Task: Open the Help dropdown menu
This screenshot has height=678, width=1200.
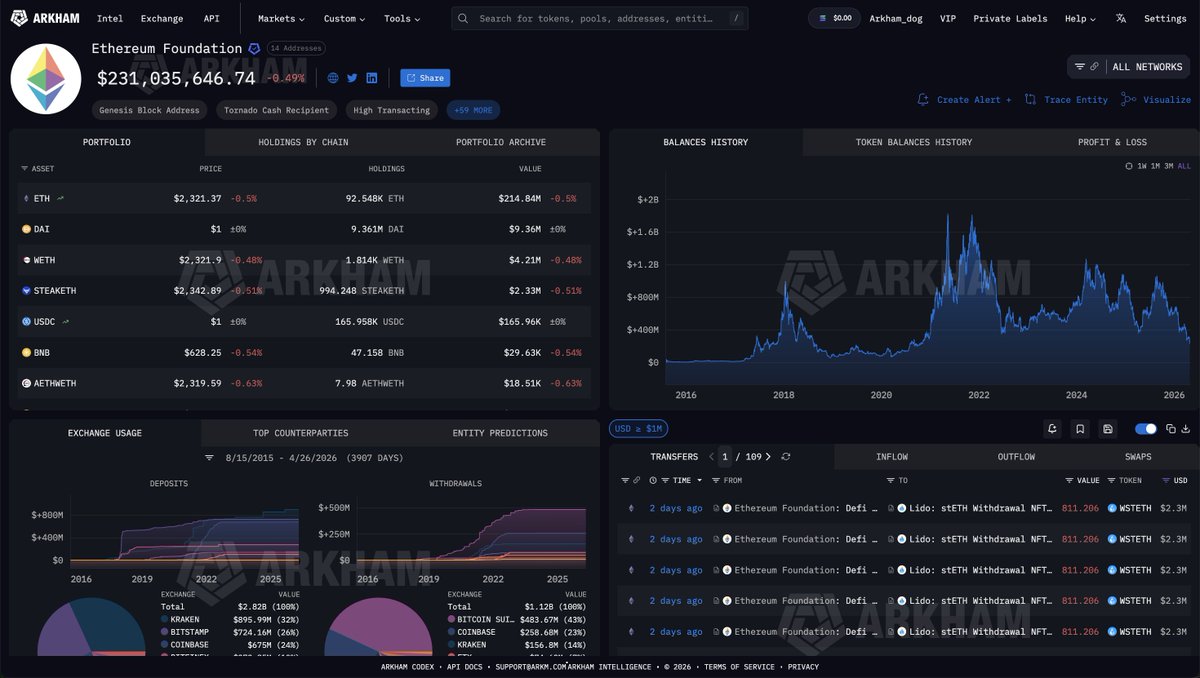Action: click(1080, 18)
